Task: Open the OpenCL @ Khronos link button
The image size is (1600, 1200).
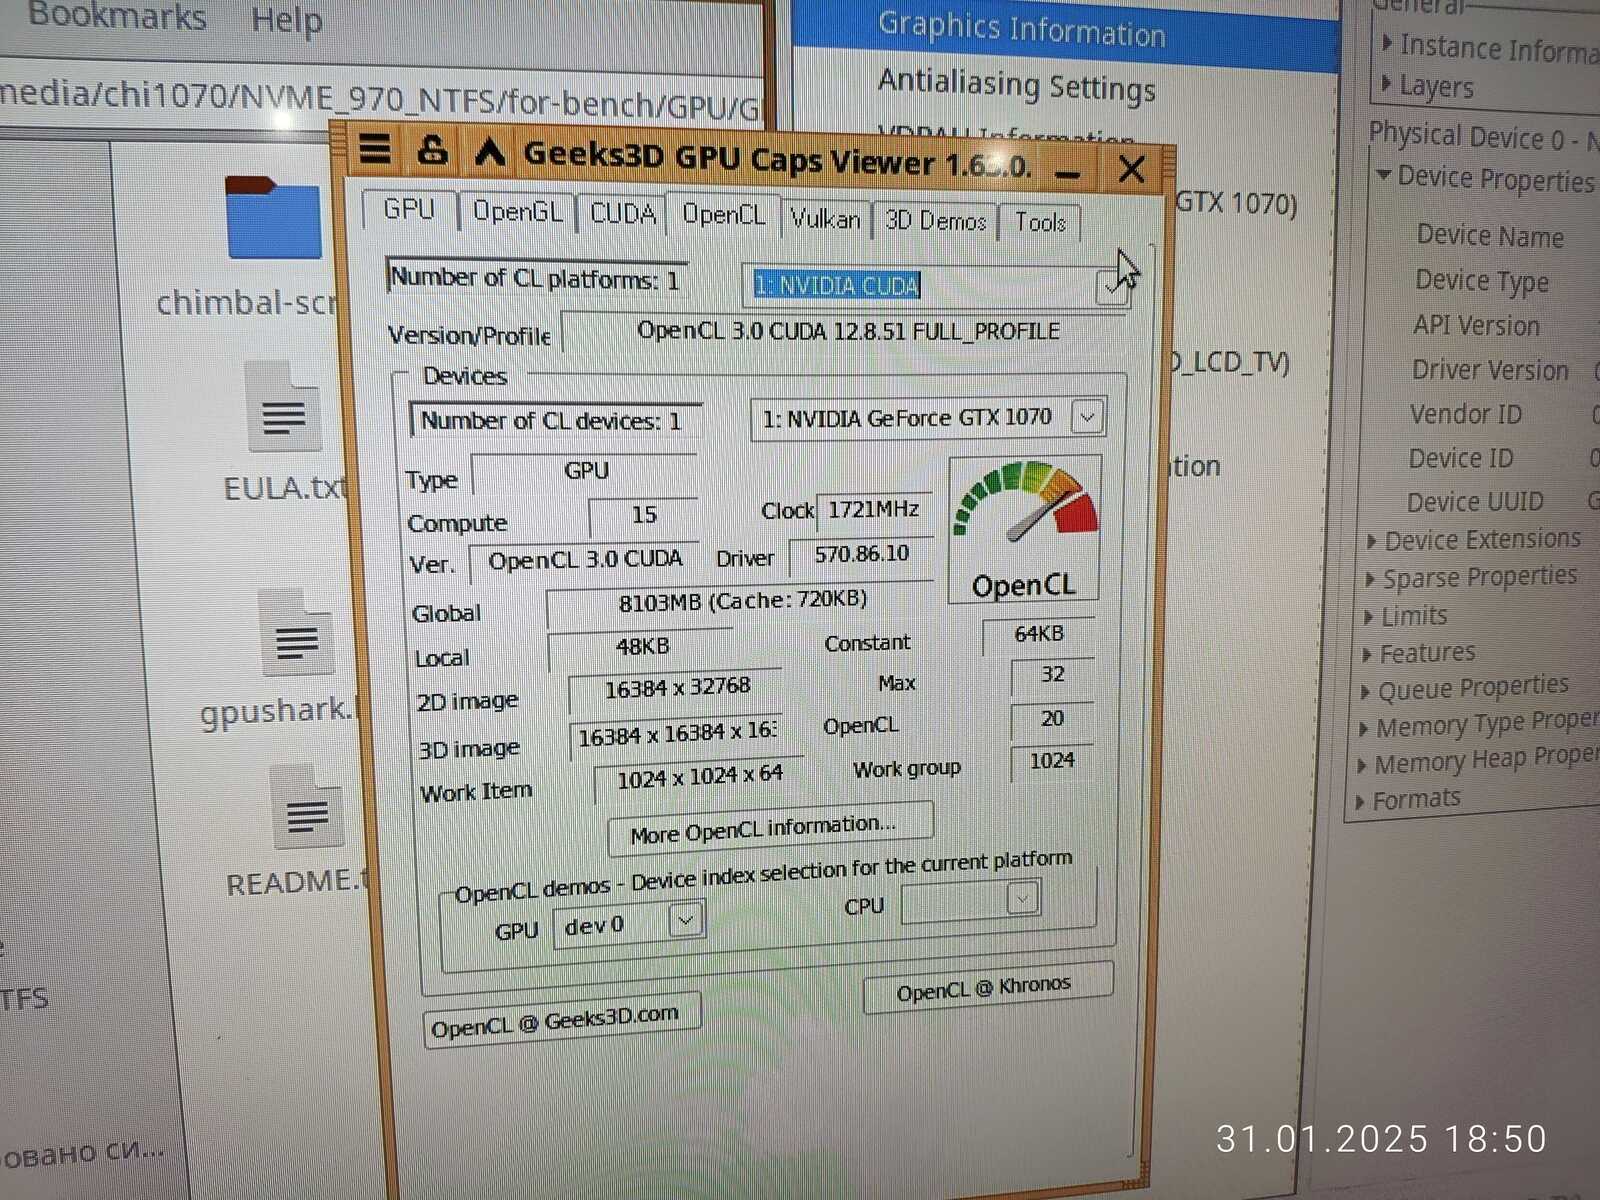Action: coord(989,987)
